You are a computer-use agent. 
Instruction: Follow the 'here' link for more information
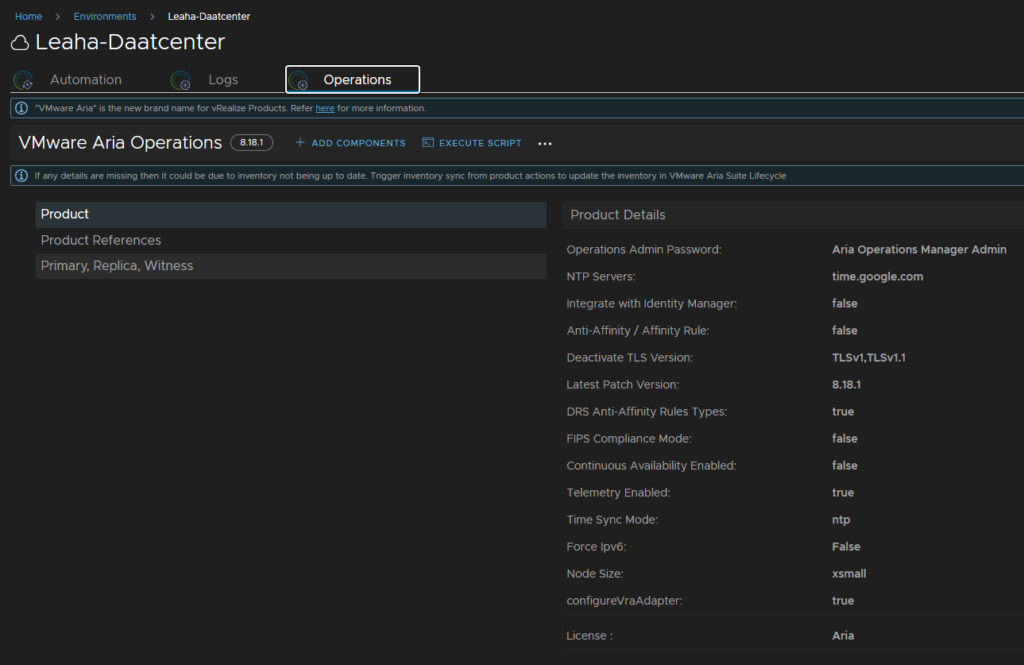(325, 108)
